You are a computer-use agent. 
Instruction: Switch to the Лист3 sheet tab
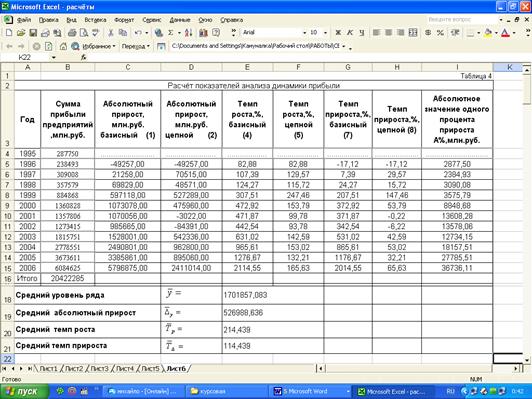coord(99,368)
